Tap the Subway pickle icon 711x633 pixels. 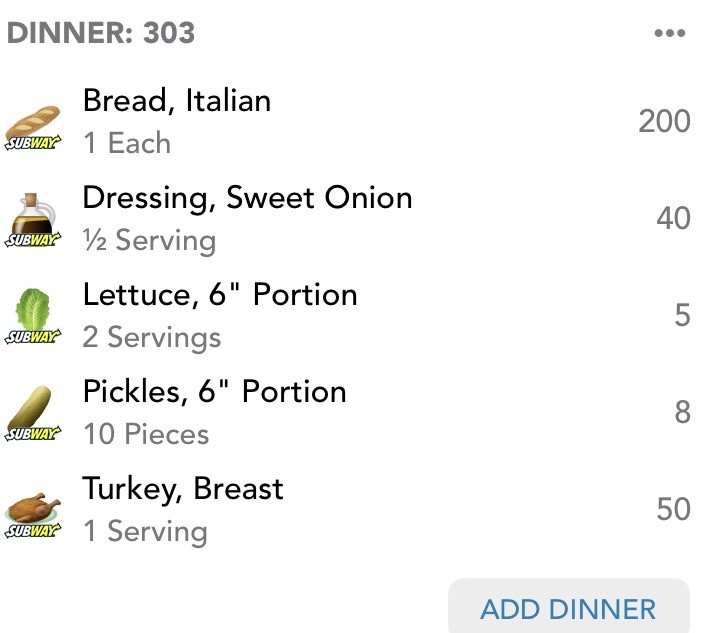[x=33, y=413]
